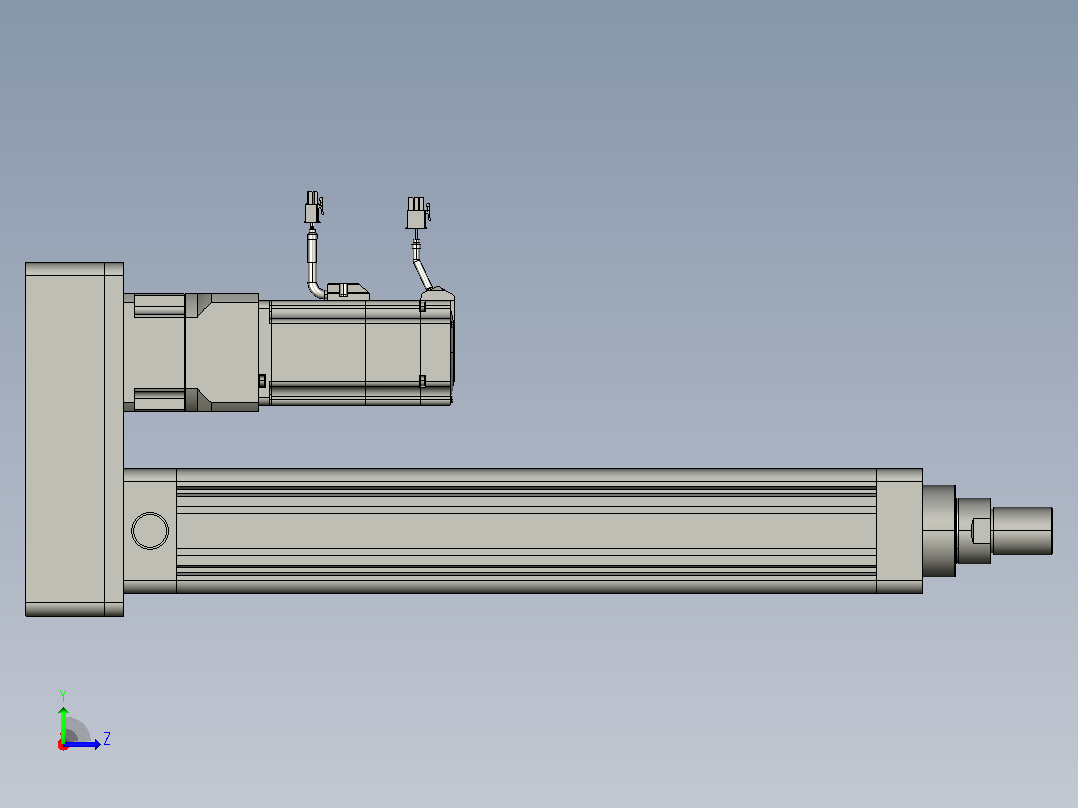1078x808 pixels.
Task: Select the tall belt housing plate
Action: (x=74, y=439)
